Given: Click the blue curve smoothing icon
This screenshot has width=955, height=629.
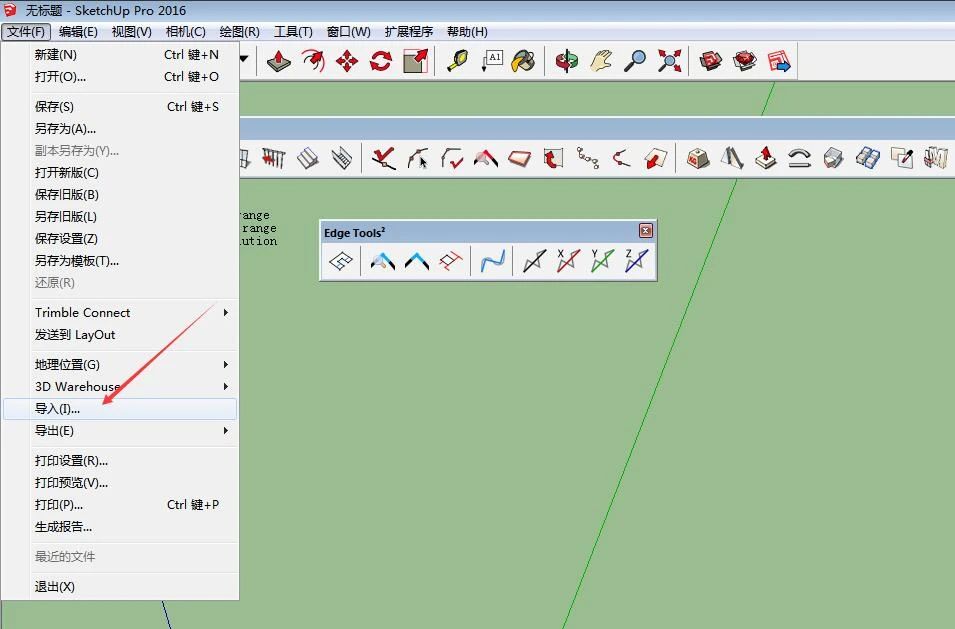Looking at the screenshot, I should point(492,261).
